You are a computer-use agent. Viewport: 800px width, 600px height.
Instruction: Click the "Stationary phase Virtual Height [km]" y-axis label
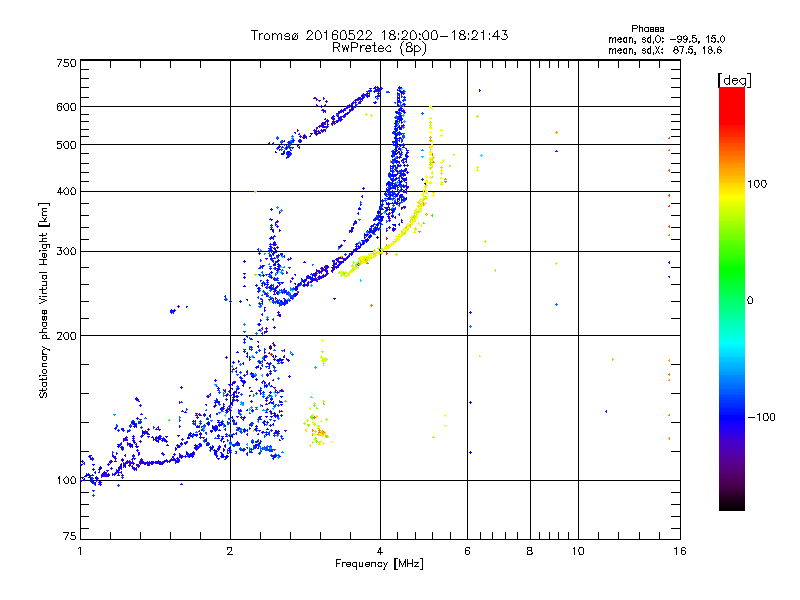tap(44, 301)
